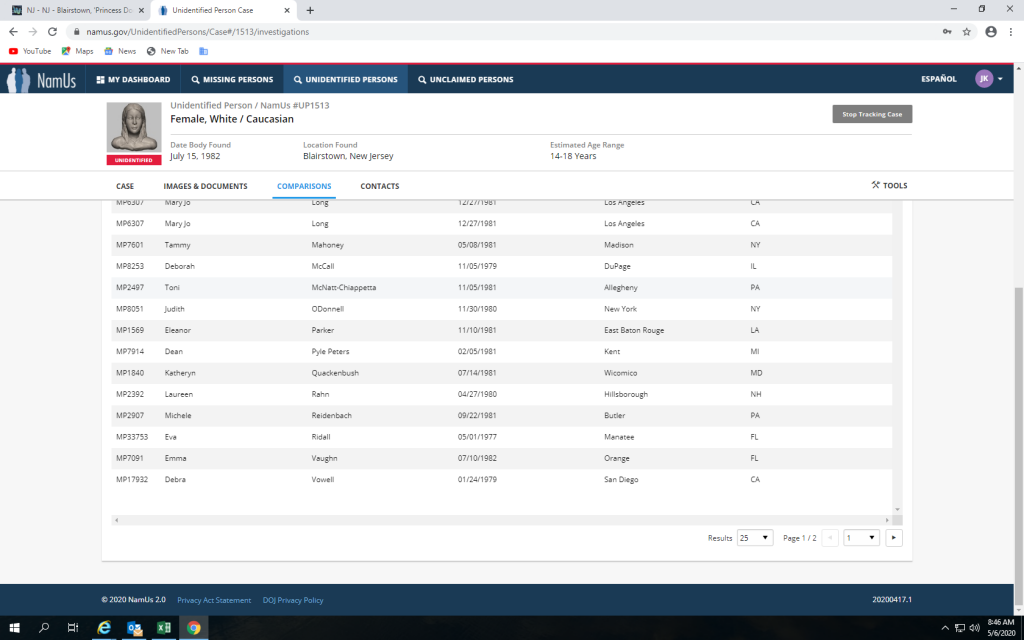Open Missing Persons search menu
The image size is (1024, 640).
231,79
